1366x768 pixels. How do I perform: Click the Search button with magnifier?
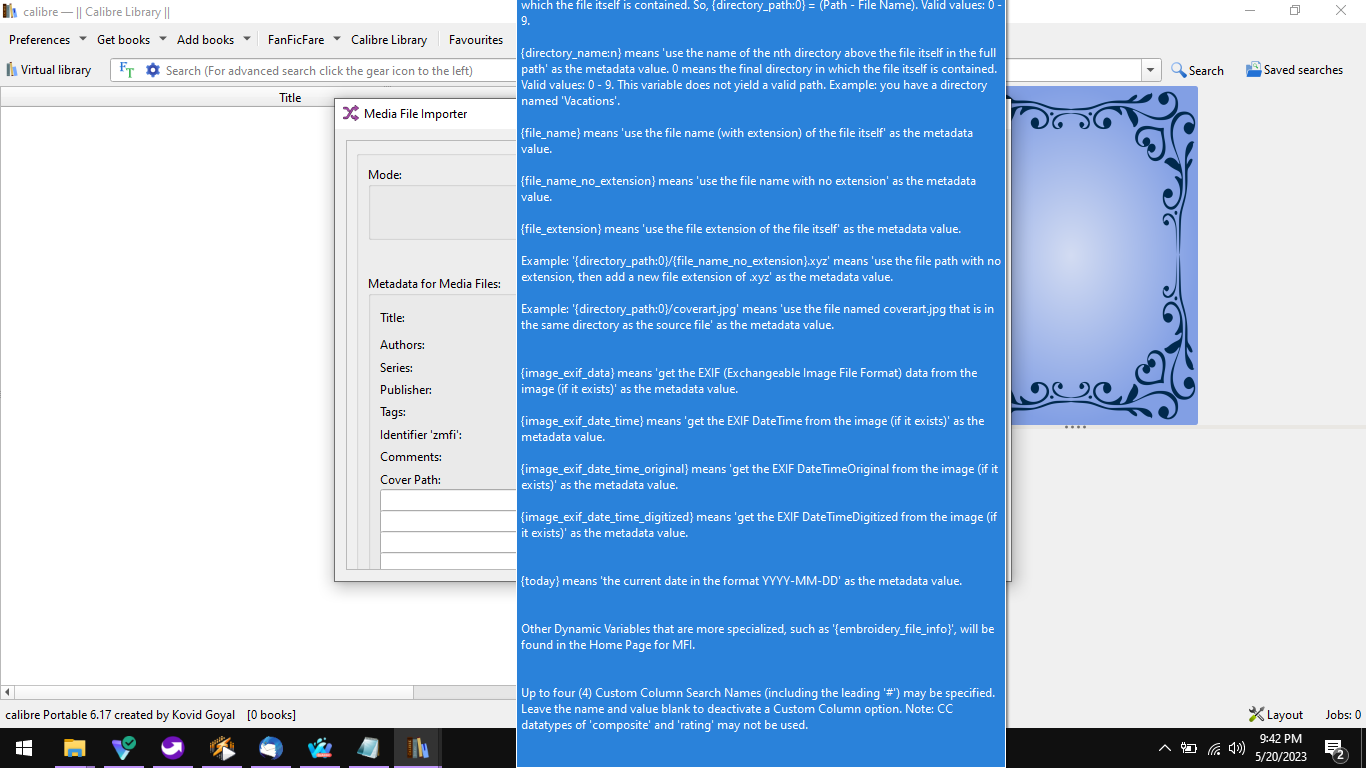pyautogui.click(x=1197, y=70)
